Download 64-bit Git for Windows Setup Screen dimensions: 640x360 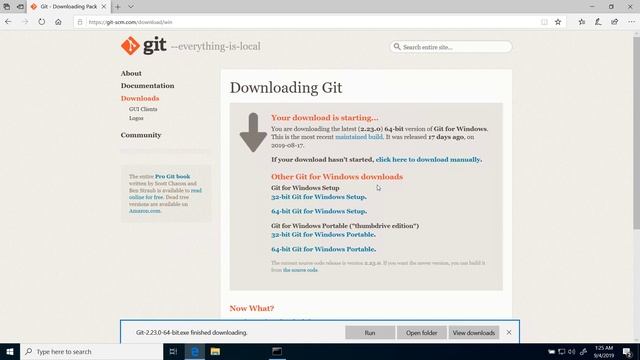318,211
